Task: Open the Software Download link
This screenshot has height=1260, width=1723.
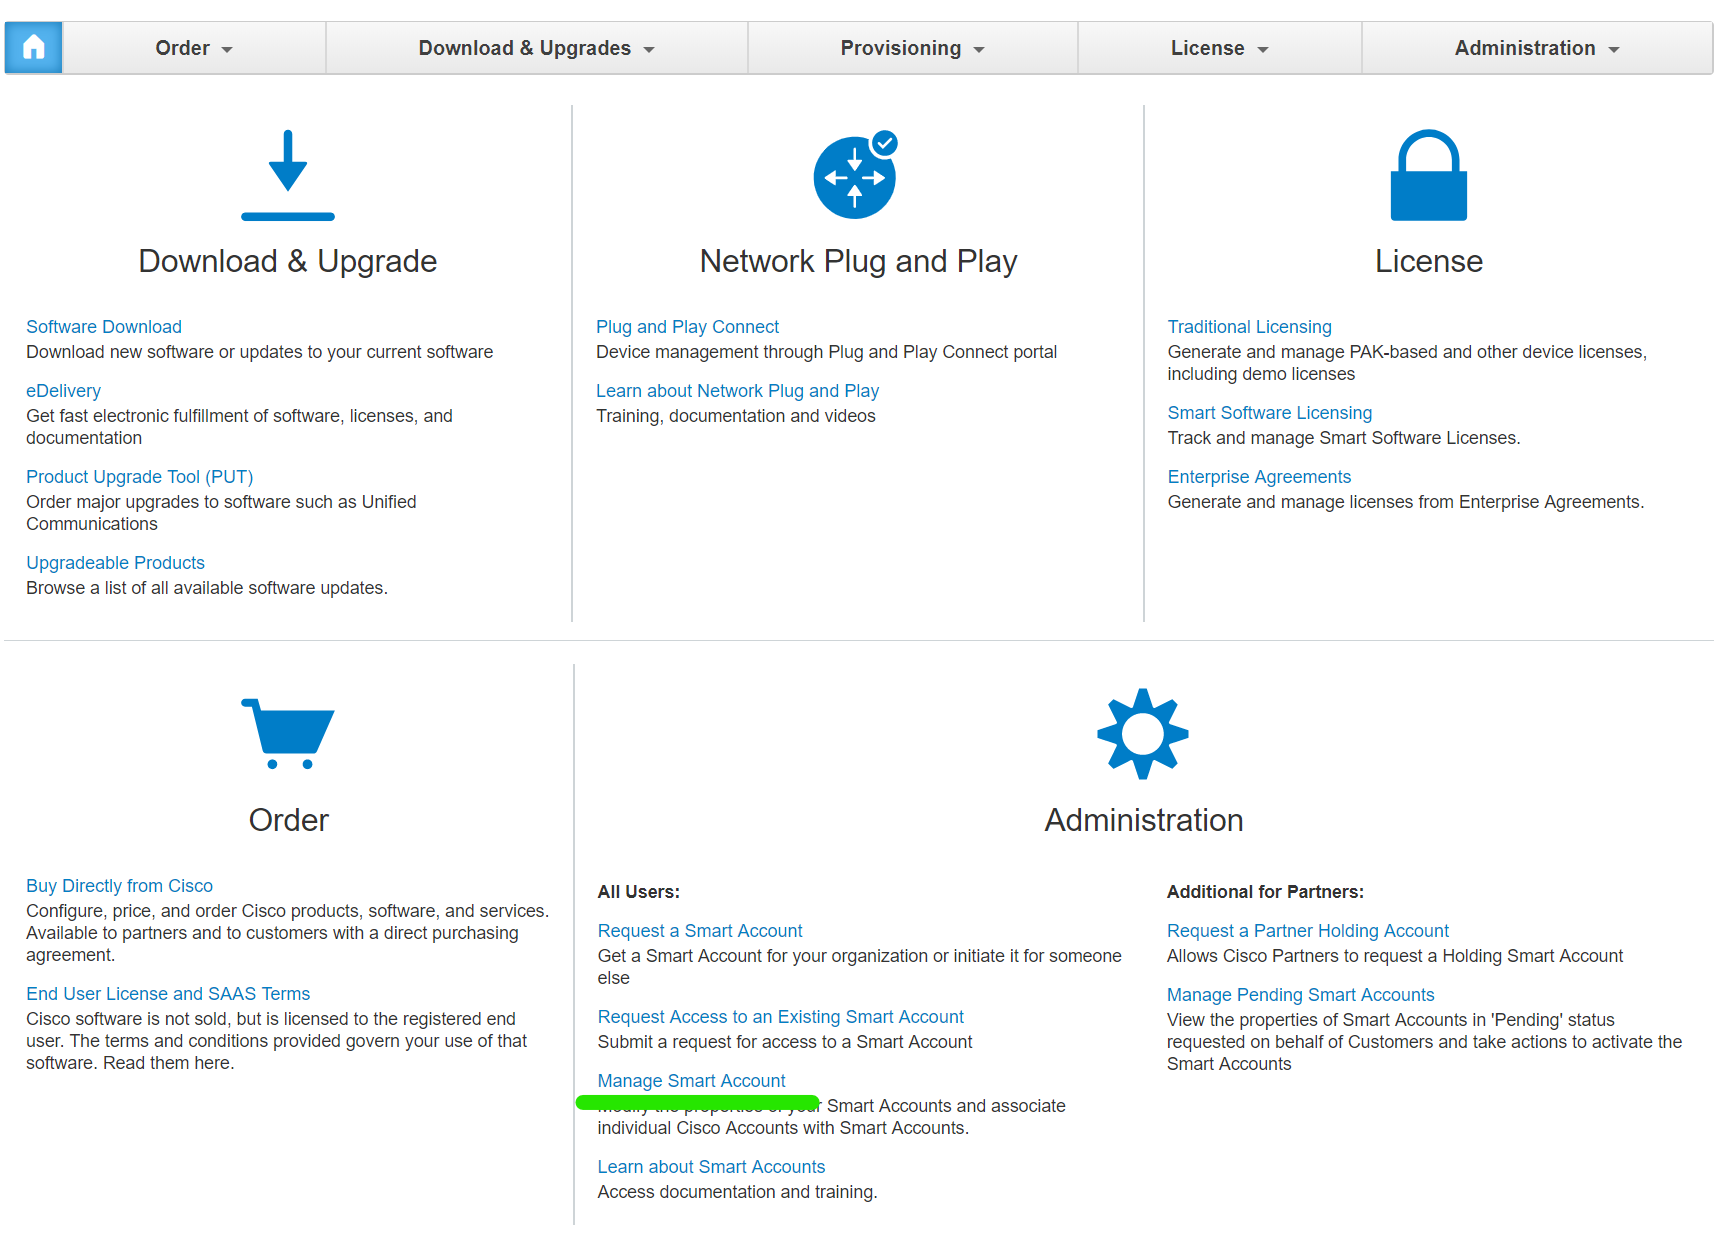Action: [x=104, y=327]
